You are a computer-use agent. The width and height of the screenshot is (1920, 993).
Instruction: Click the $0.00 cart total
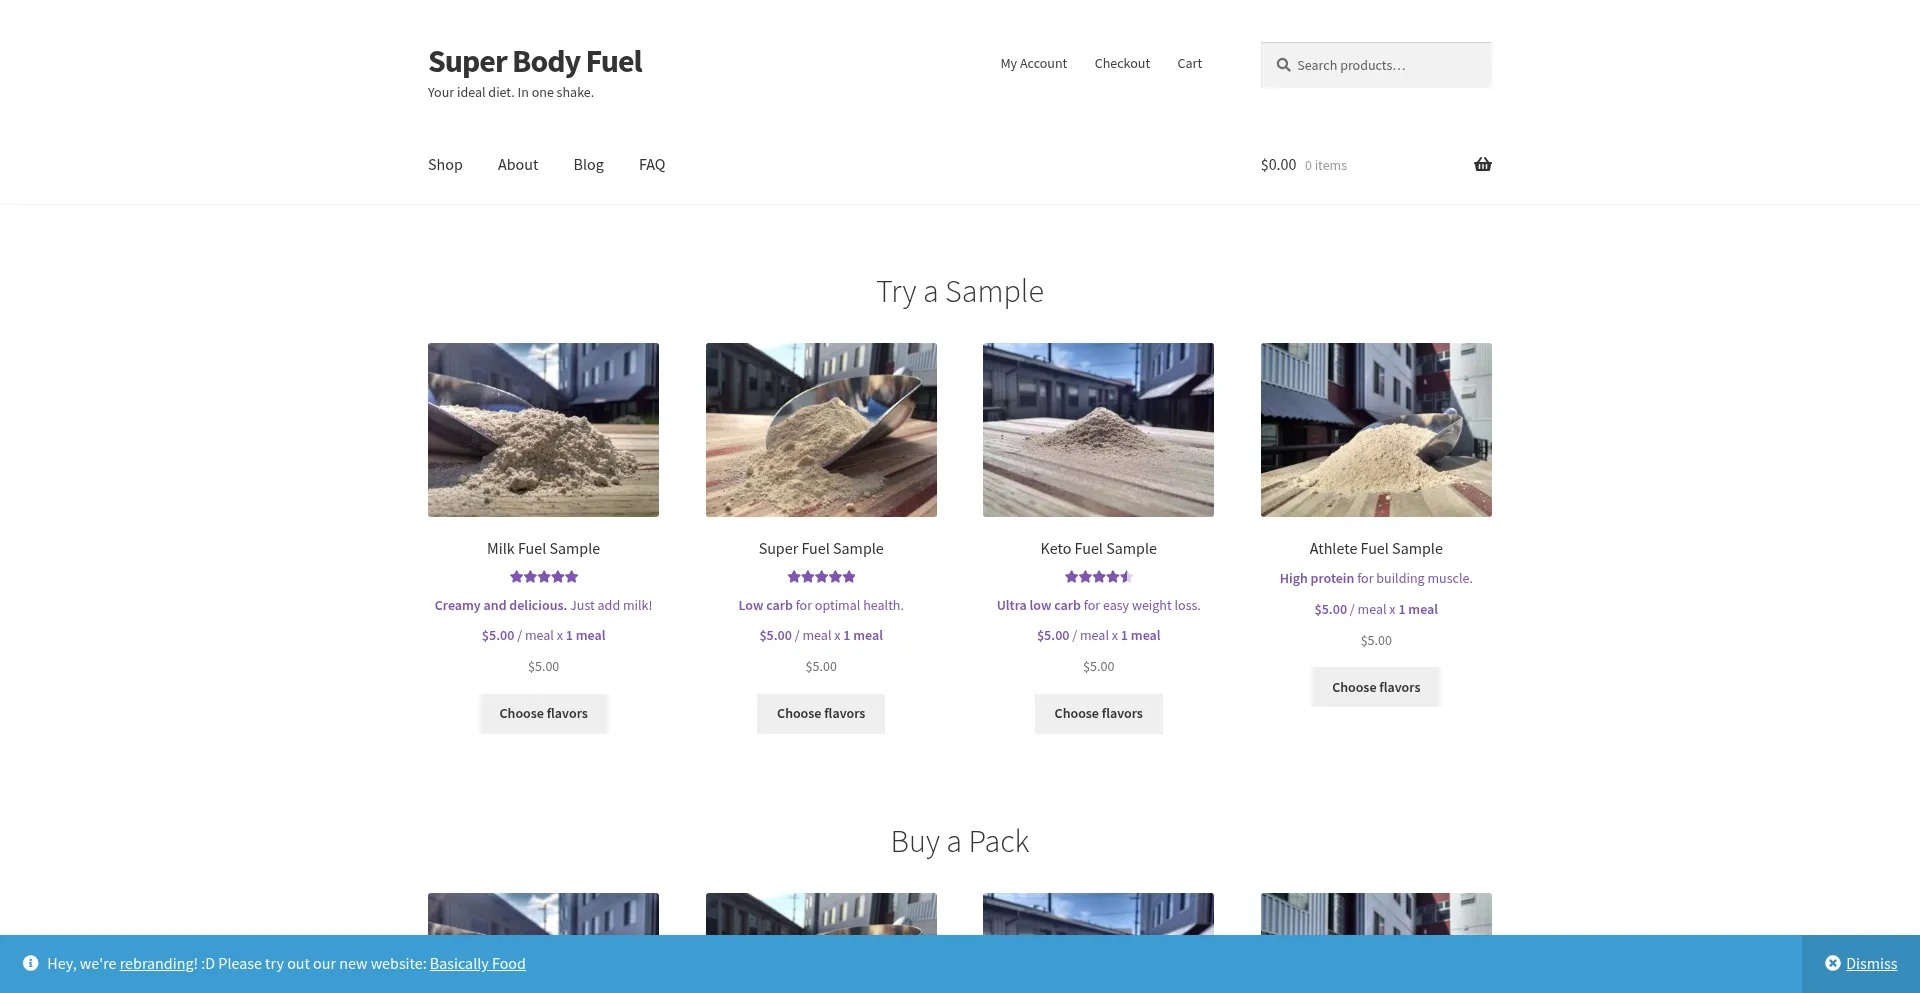[x=1278, y=165]
